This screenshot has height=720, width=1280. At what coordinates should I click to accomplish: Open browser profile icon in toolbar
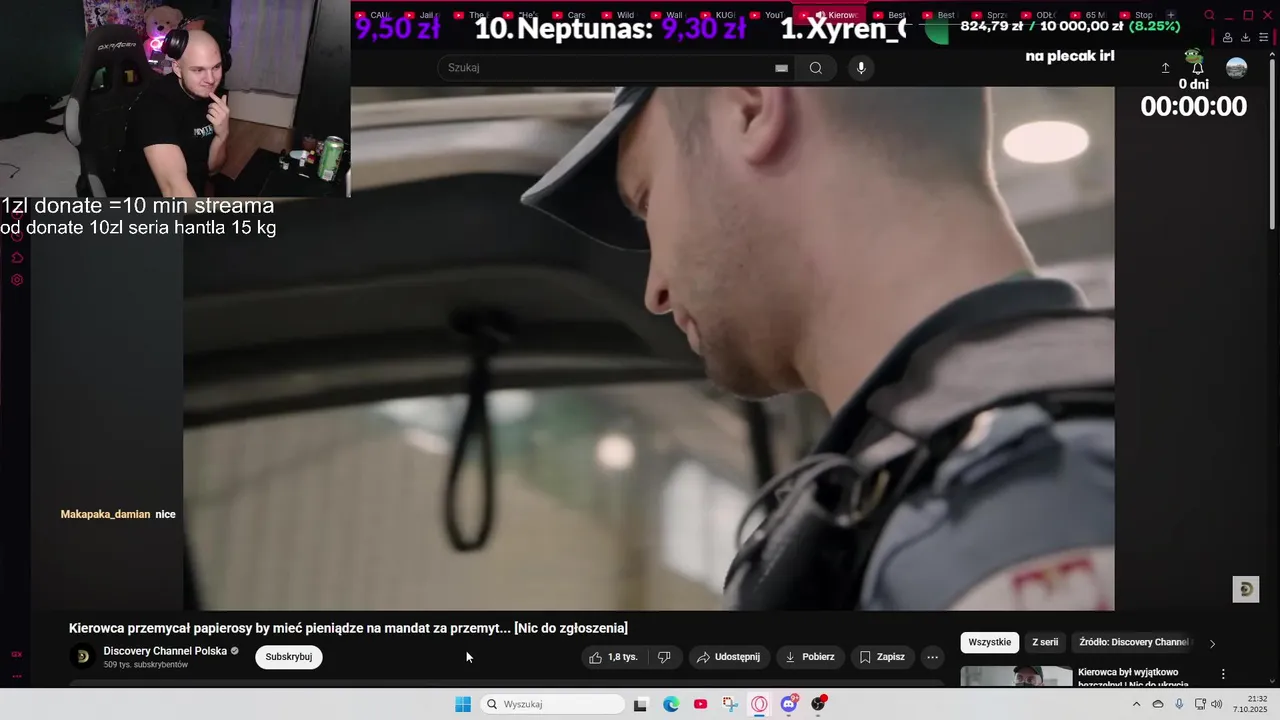tap(1228, 37)
